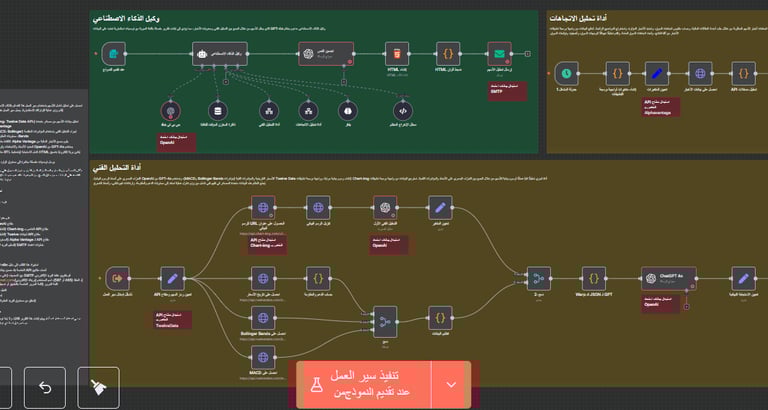Screen dimensions: 768x410
Task: Open the download chart HTTP globe node
Action: tap(318, 208)
